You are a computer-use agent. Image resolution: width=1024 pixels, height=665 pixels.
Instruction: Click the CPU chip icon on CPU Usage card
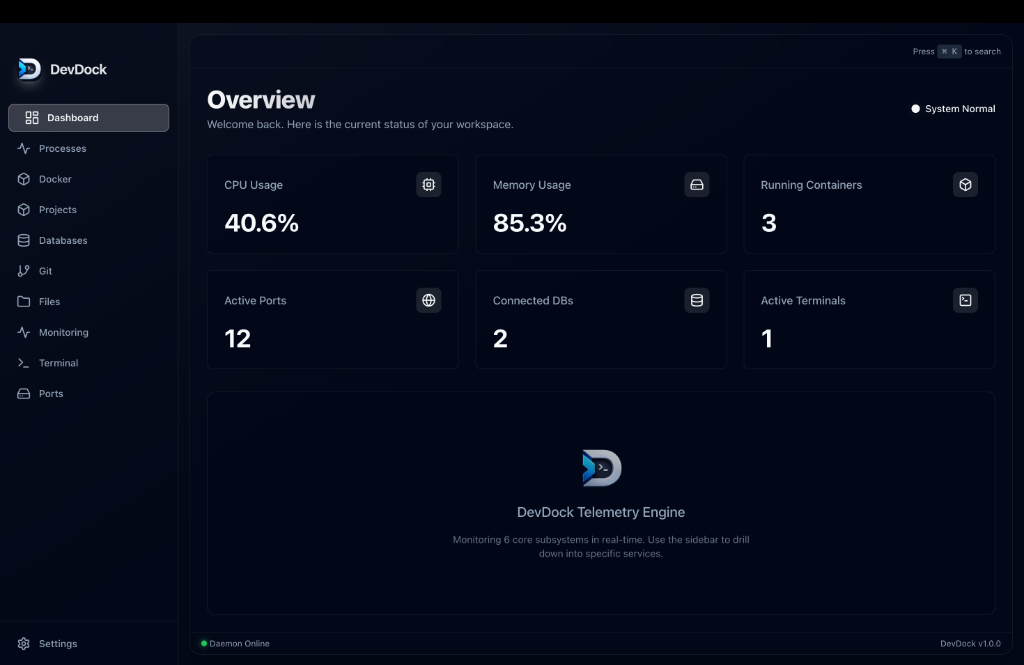(x=428, y=185)
